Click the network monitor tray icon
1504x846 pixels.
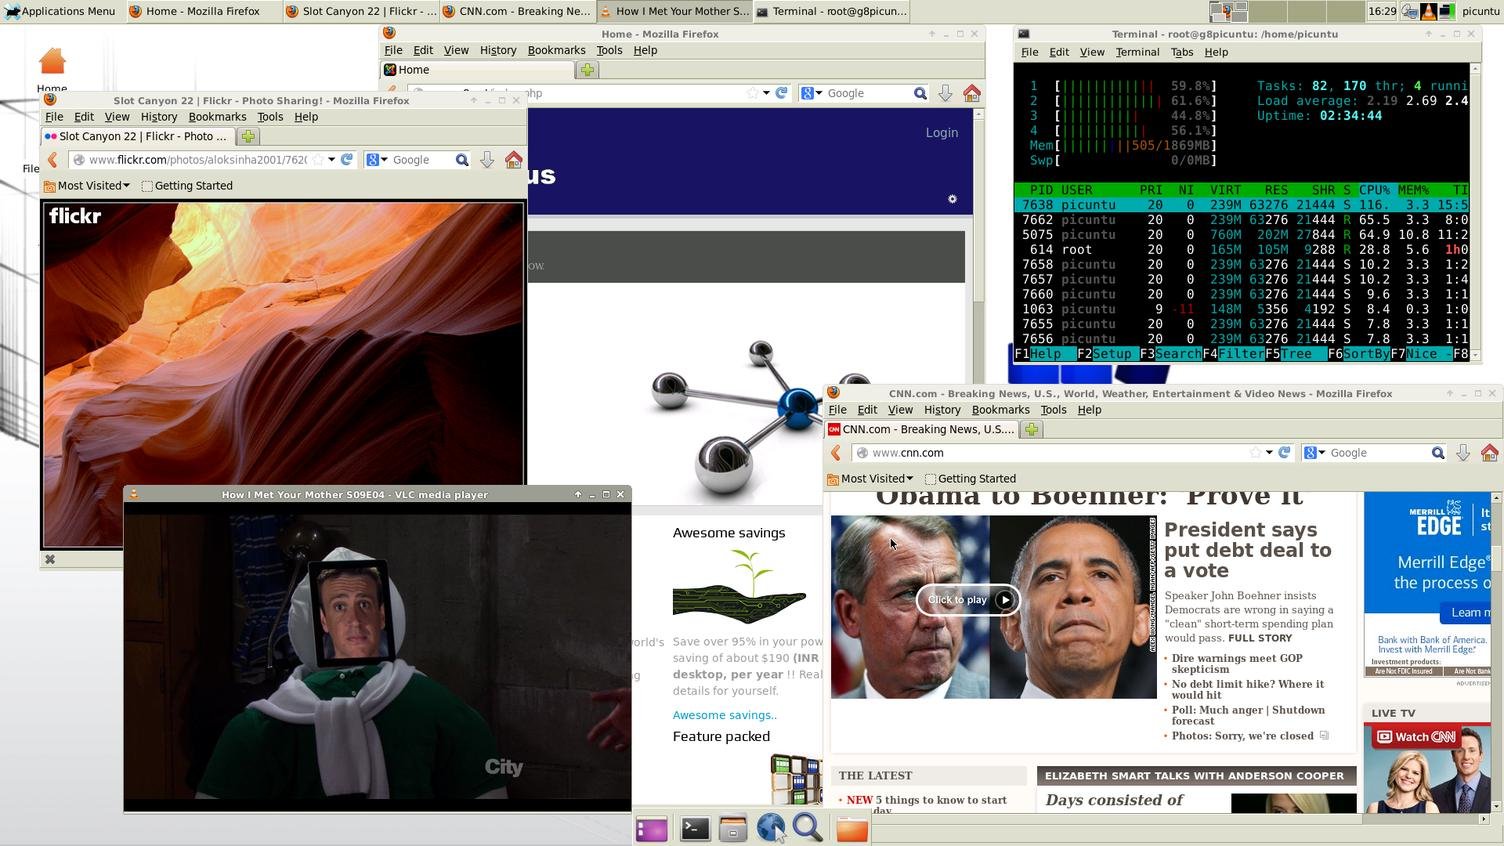point(1446,11)
